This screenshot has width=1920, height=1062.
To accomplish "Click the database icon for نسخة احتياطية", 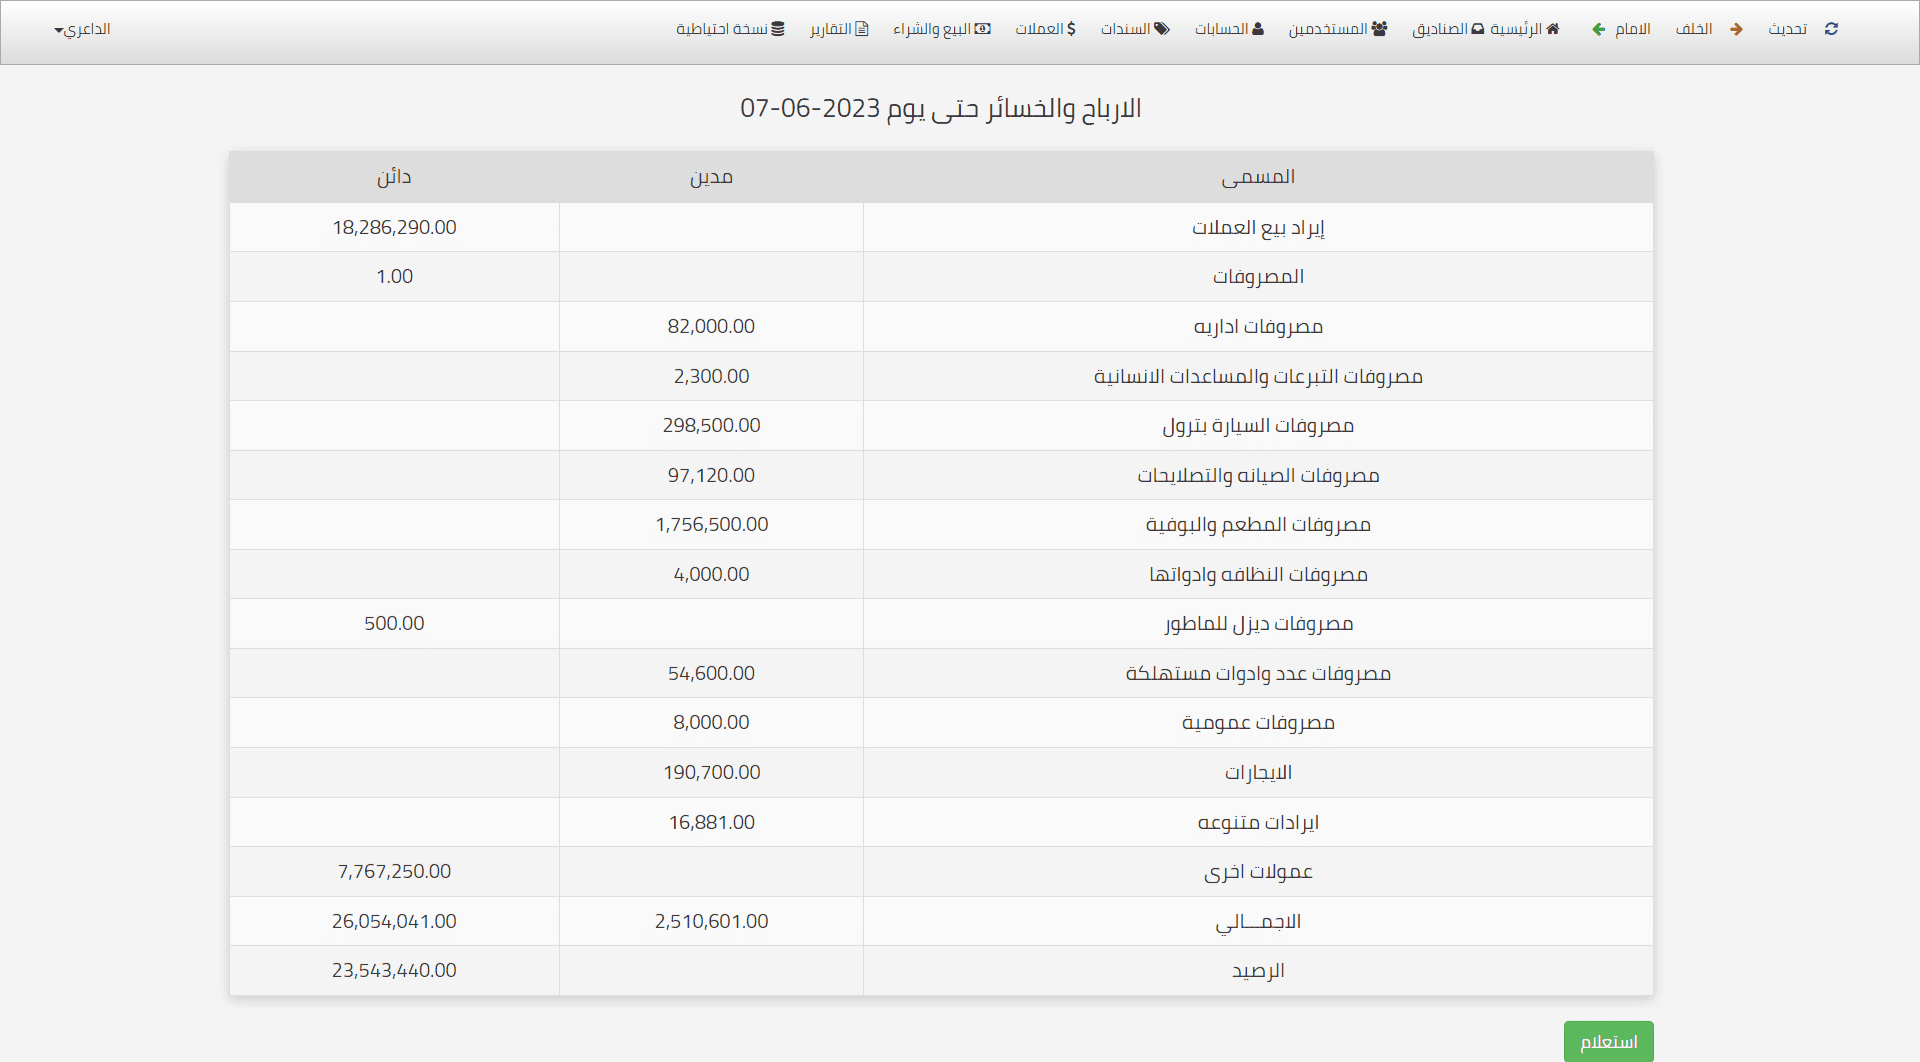I will (x=778, y=29).
